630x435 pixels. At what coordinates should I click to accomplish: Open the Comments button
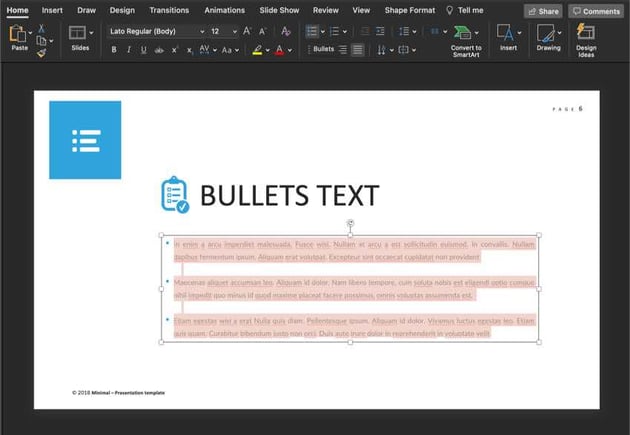tap(596, 11)
